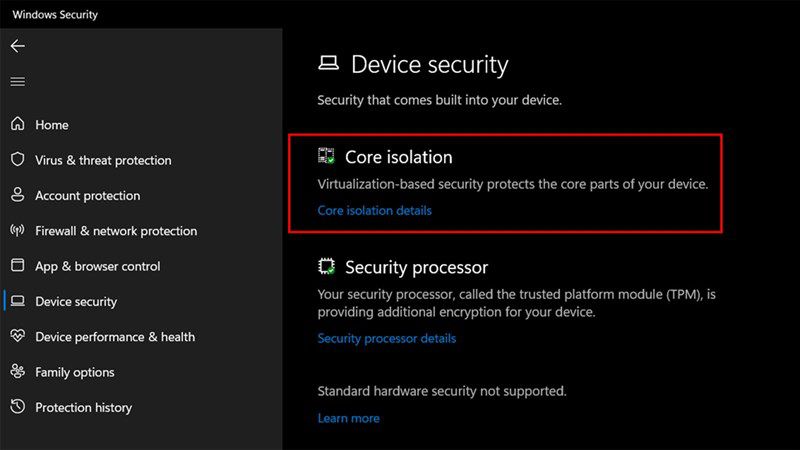Click the Firewall antenna icon
The height and width of the screenshot is (450, 800).
[18, 230]
